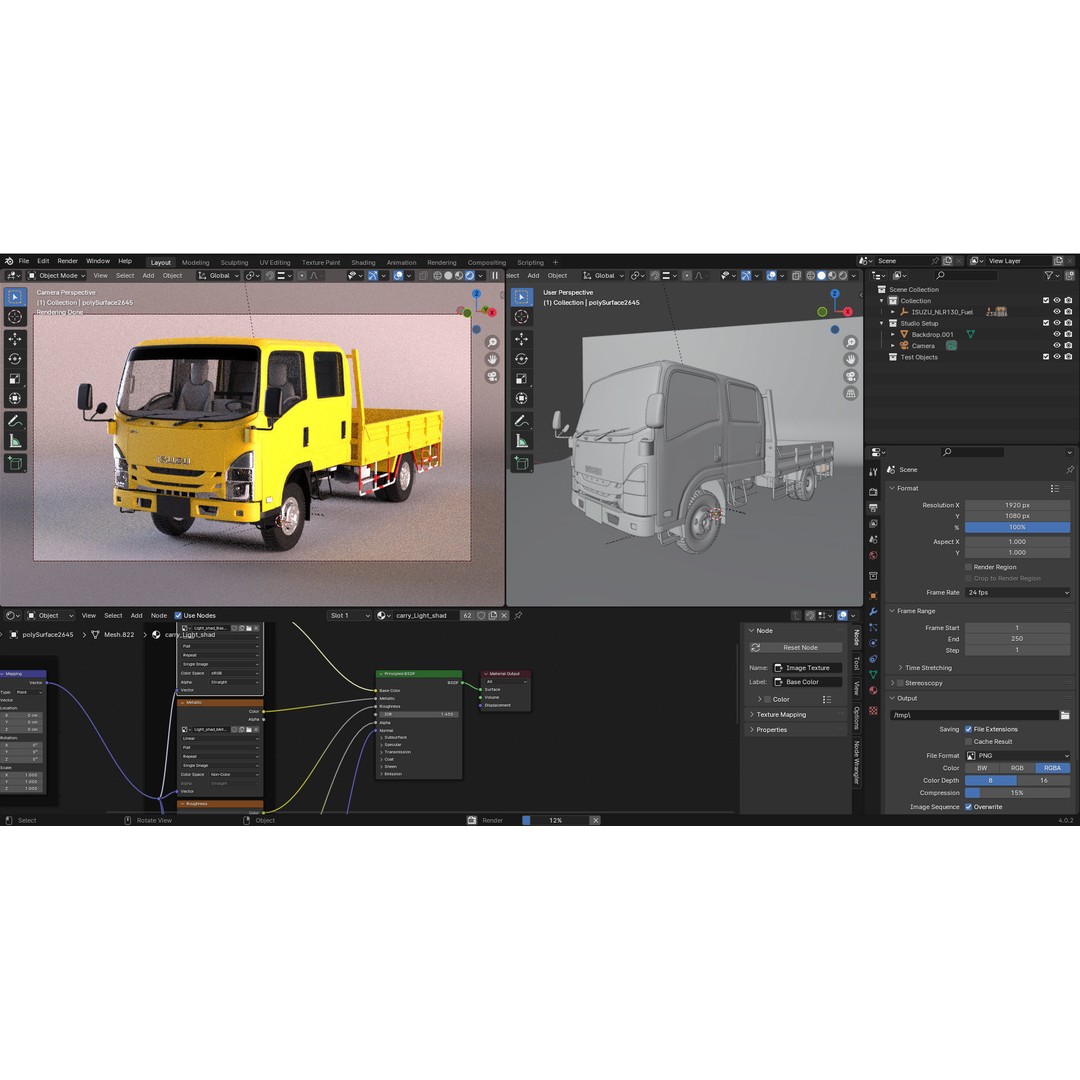This screenshot has height=1080, width=1080.
Task: Open the Render menu
Action: [x=68, y=262]
